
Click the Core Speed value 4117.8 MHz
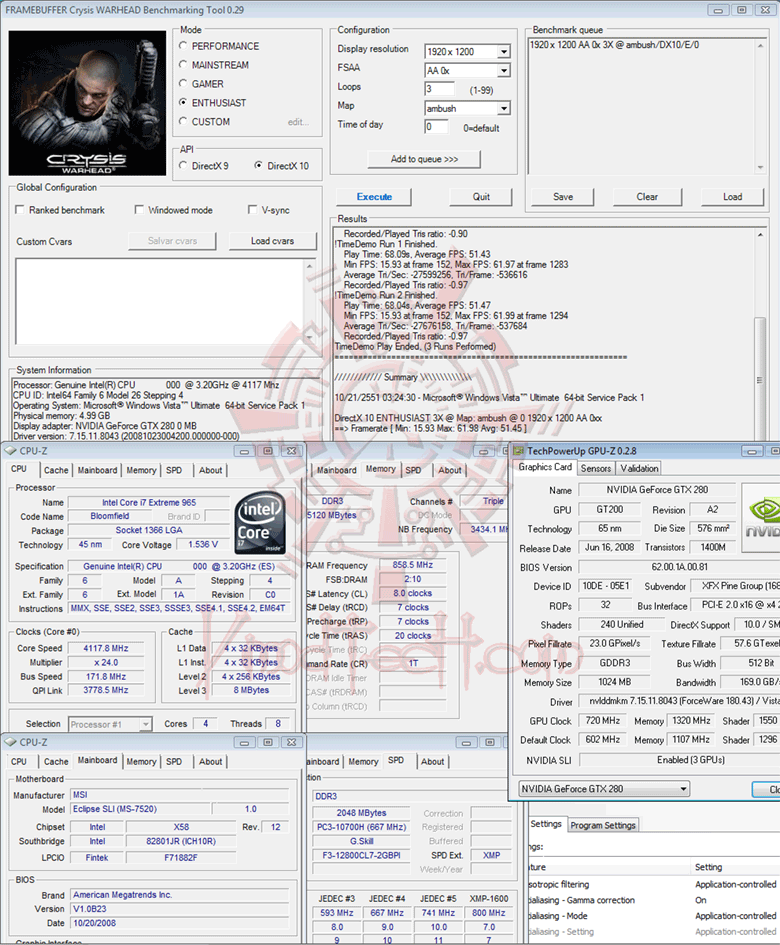tap(105, 648)
